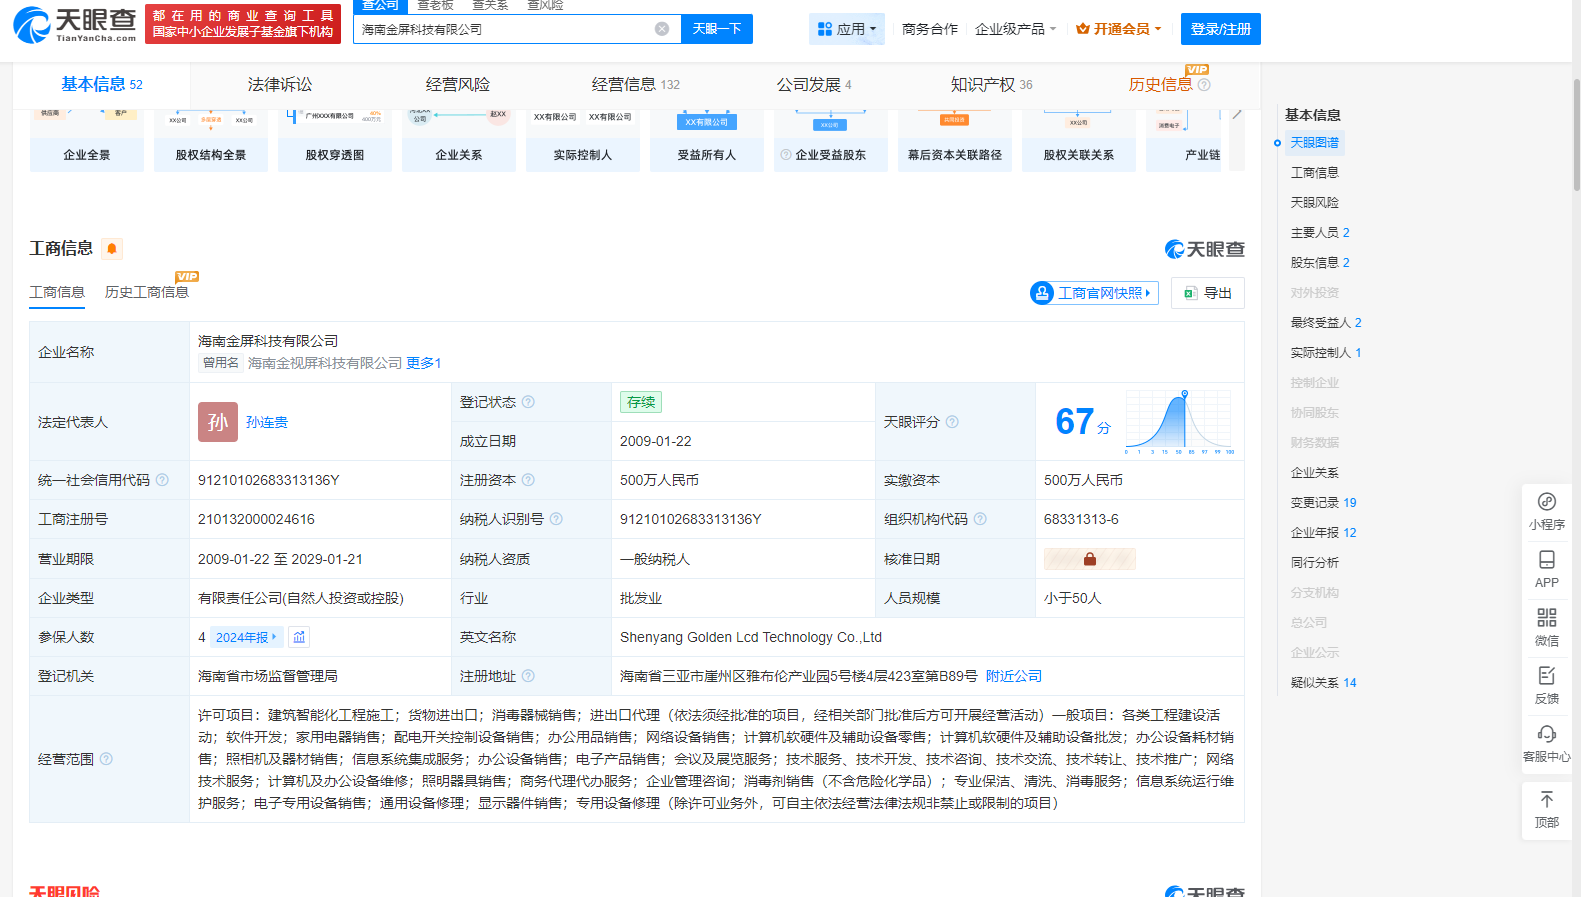This screenshot has height=897, width=1581.
Task: Expand the 应用 dropdown menu
Action: pos(846,29)
